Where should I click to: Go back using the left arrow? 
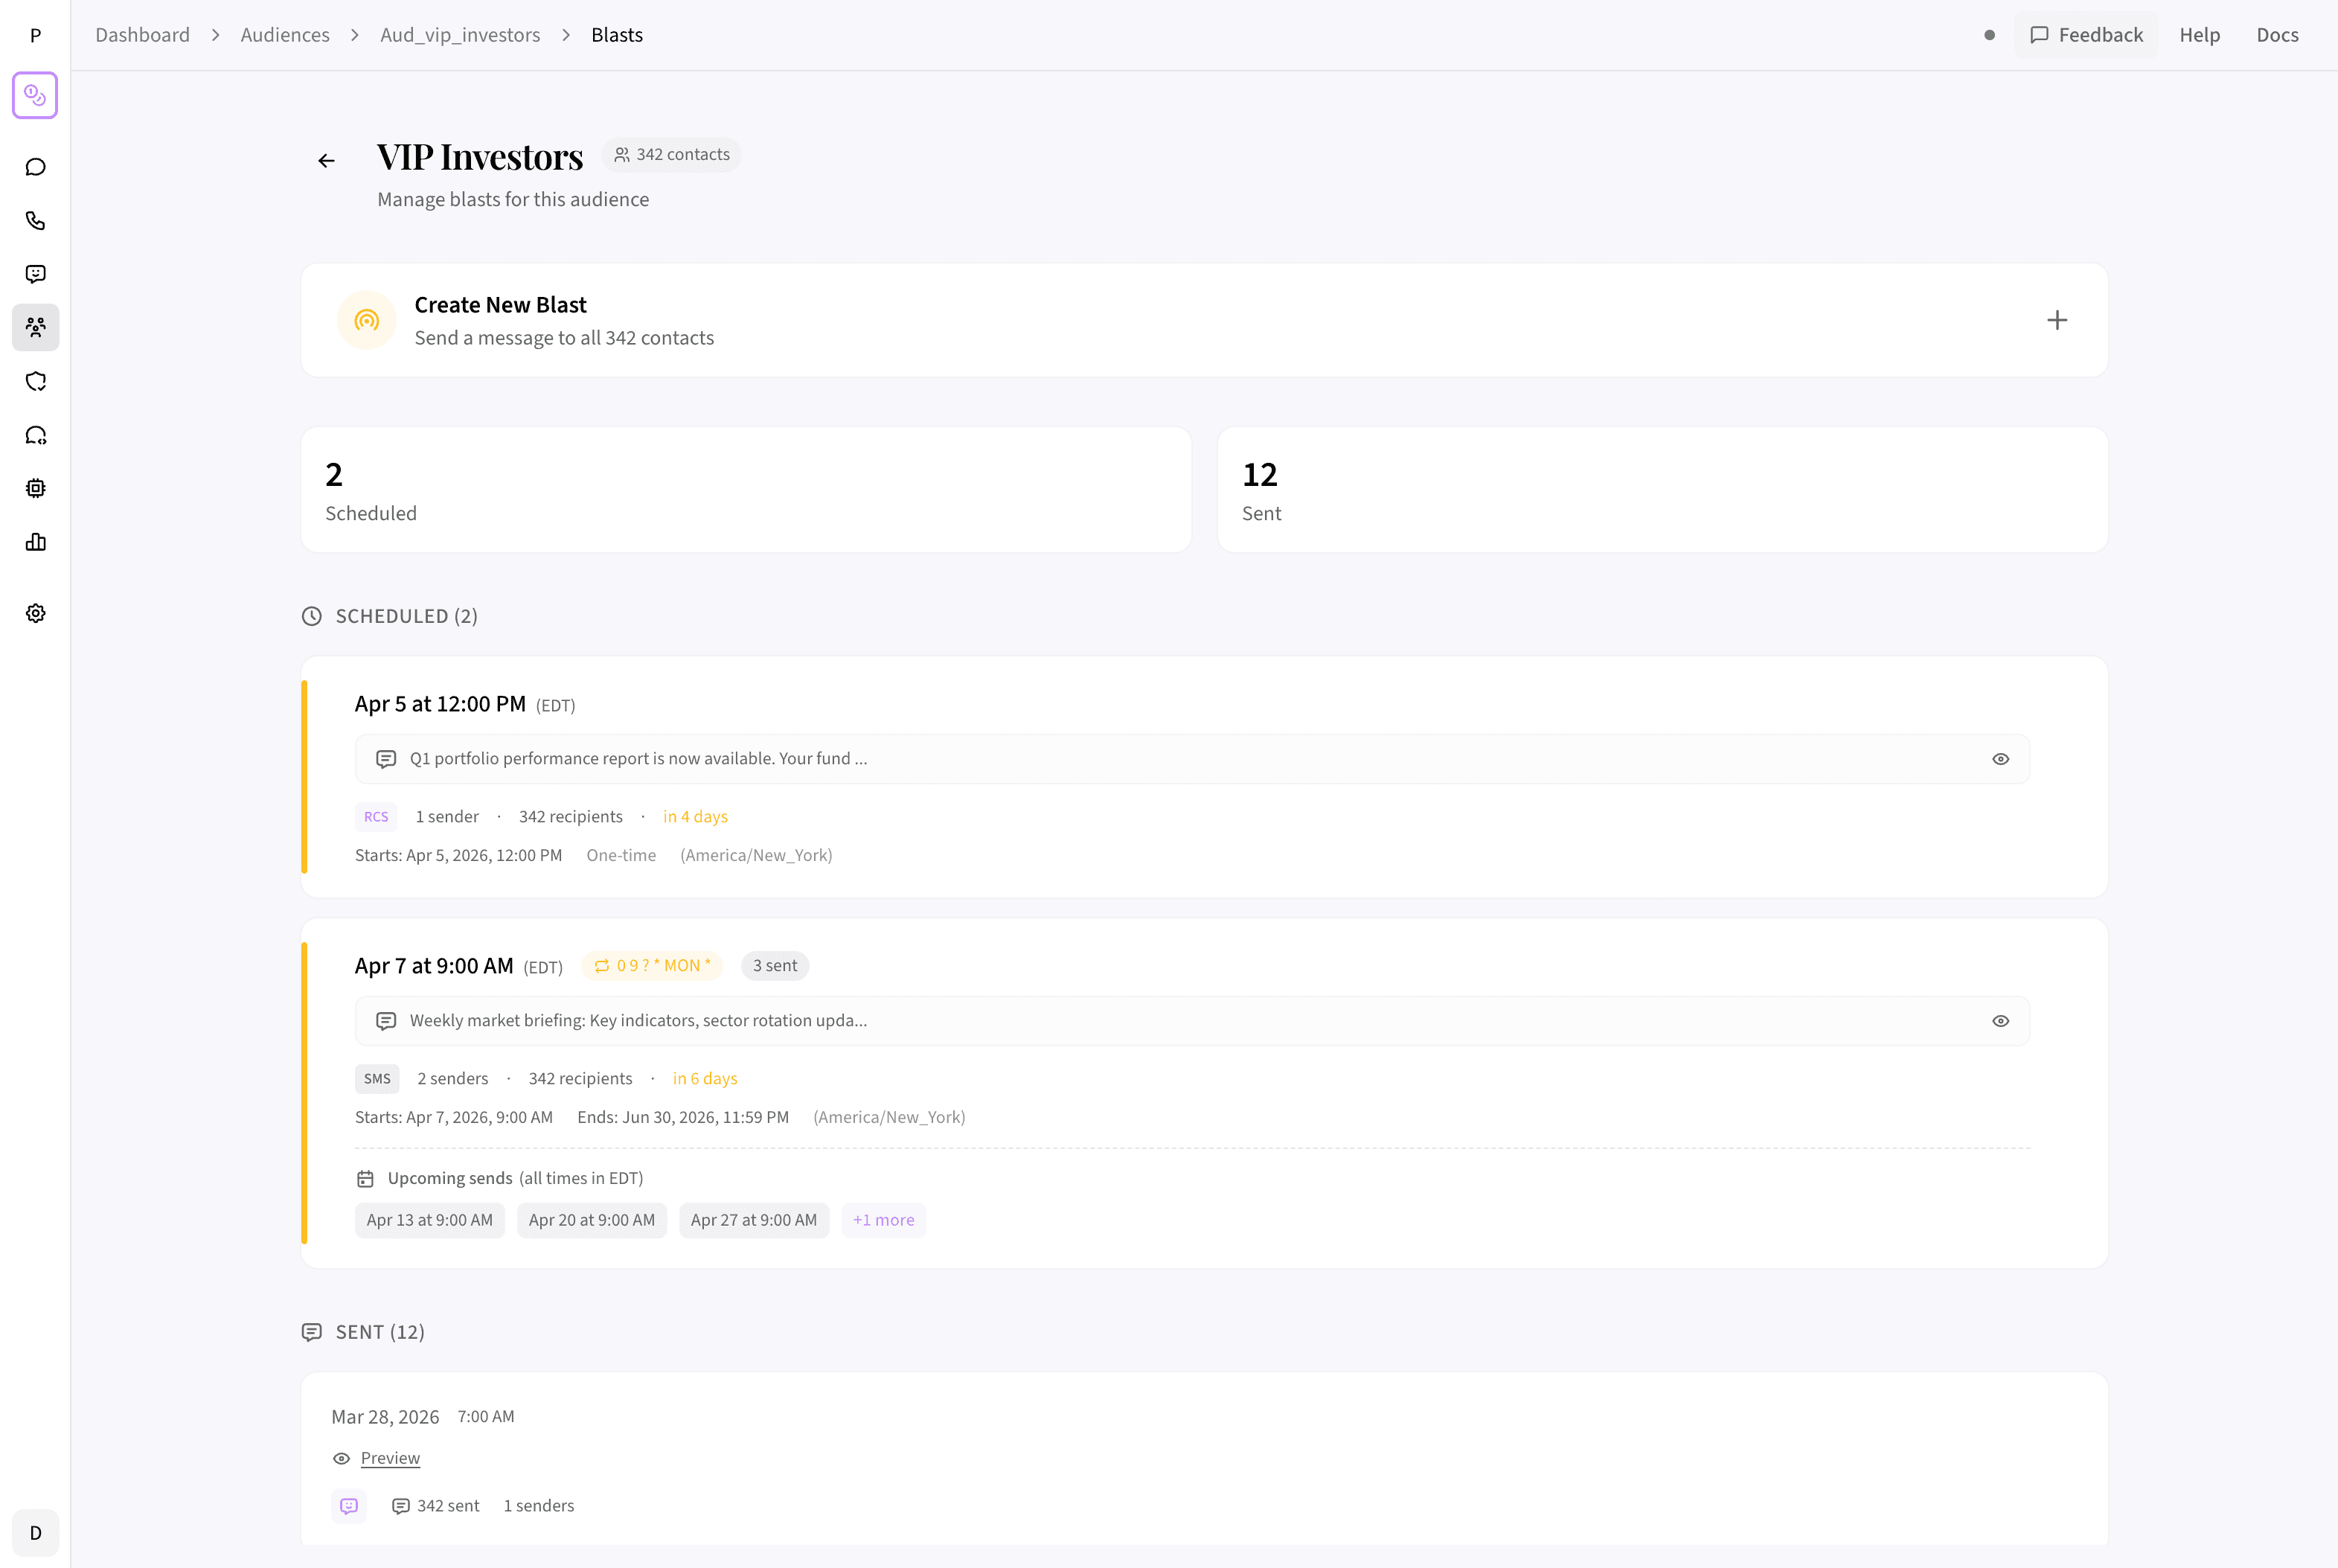(326, 160)
